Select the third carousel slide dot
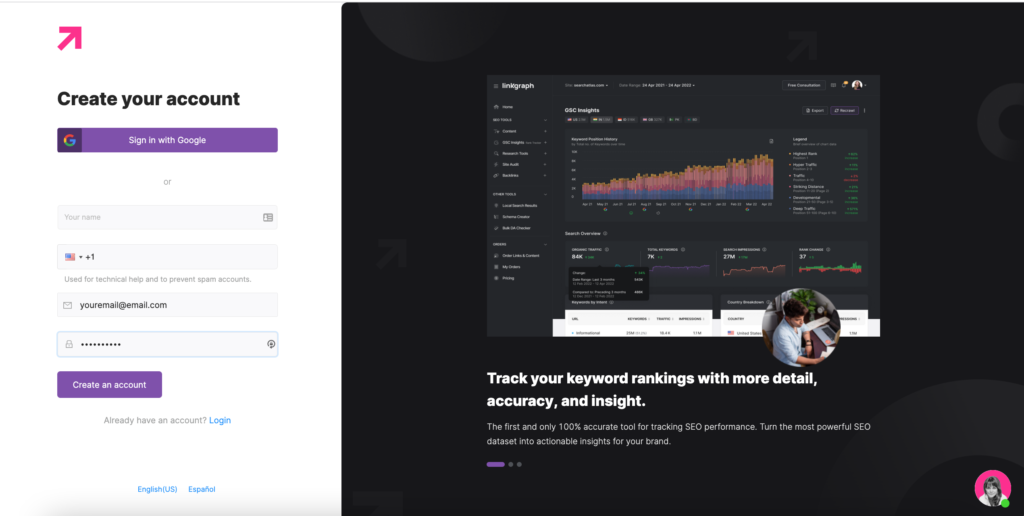The height and width of the screenshot is (516, 1024). [x=520, y=464]
